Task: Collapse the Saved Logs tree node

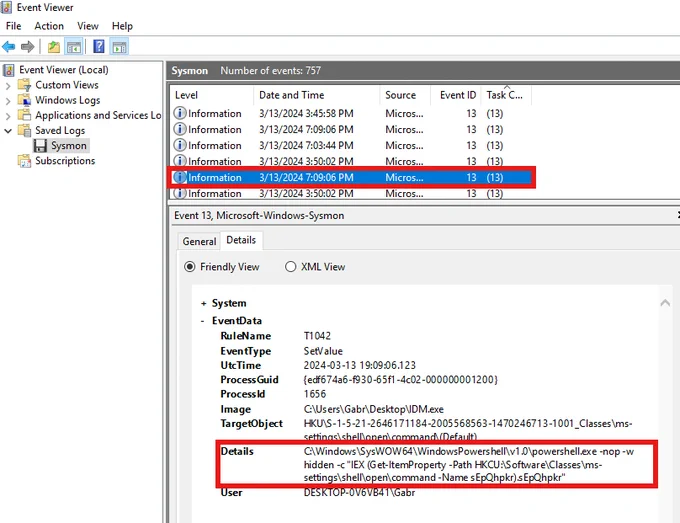Action: (8, 131)
